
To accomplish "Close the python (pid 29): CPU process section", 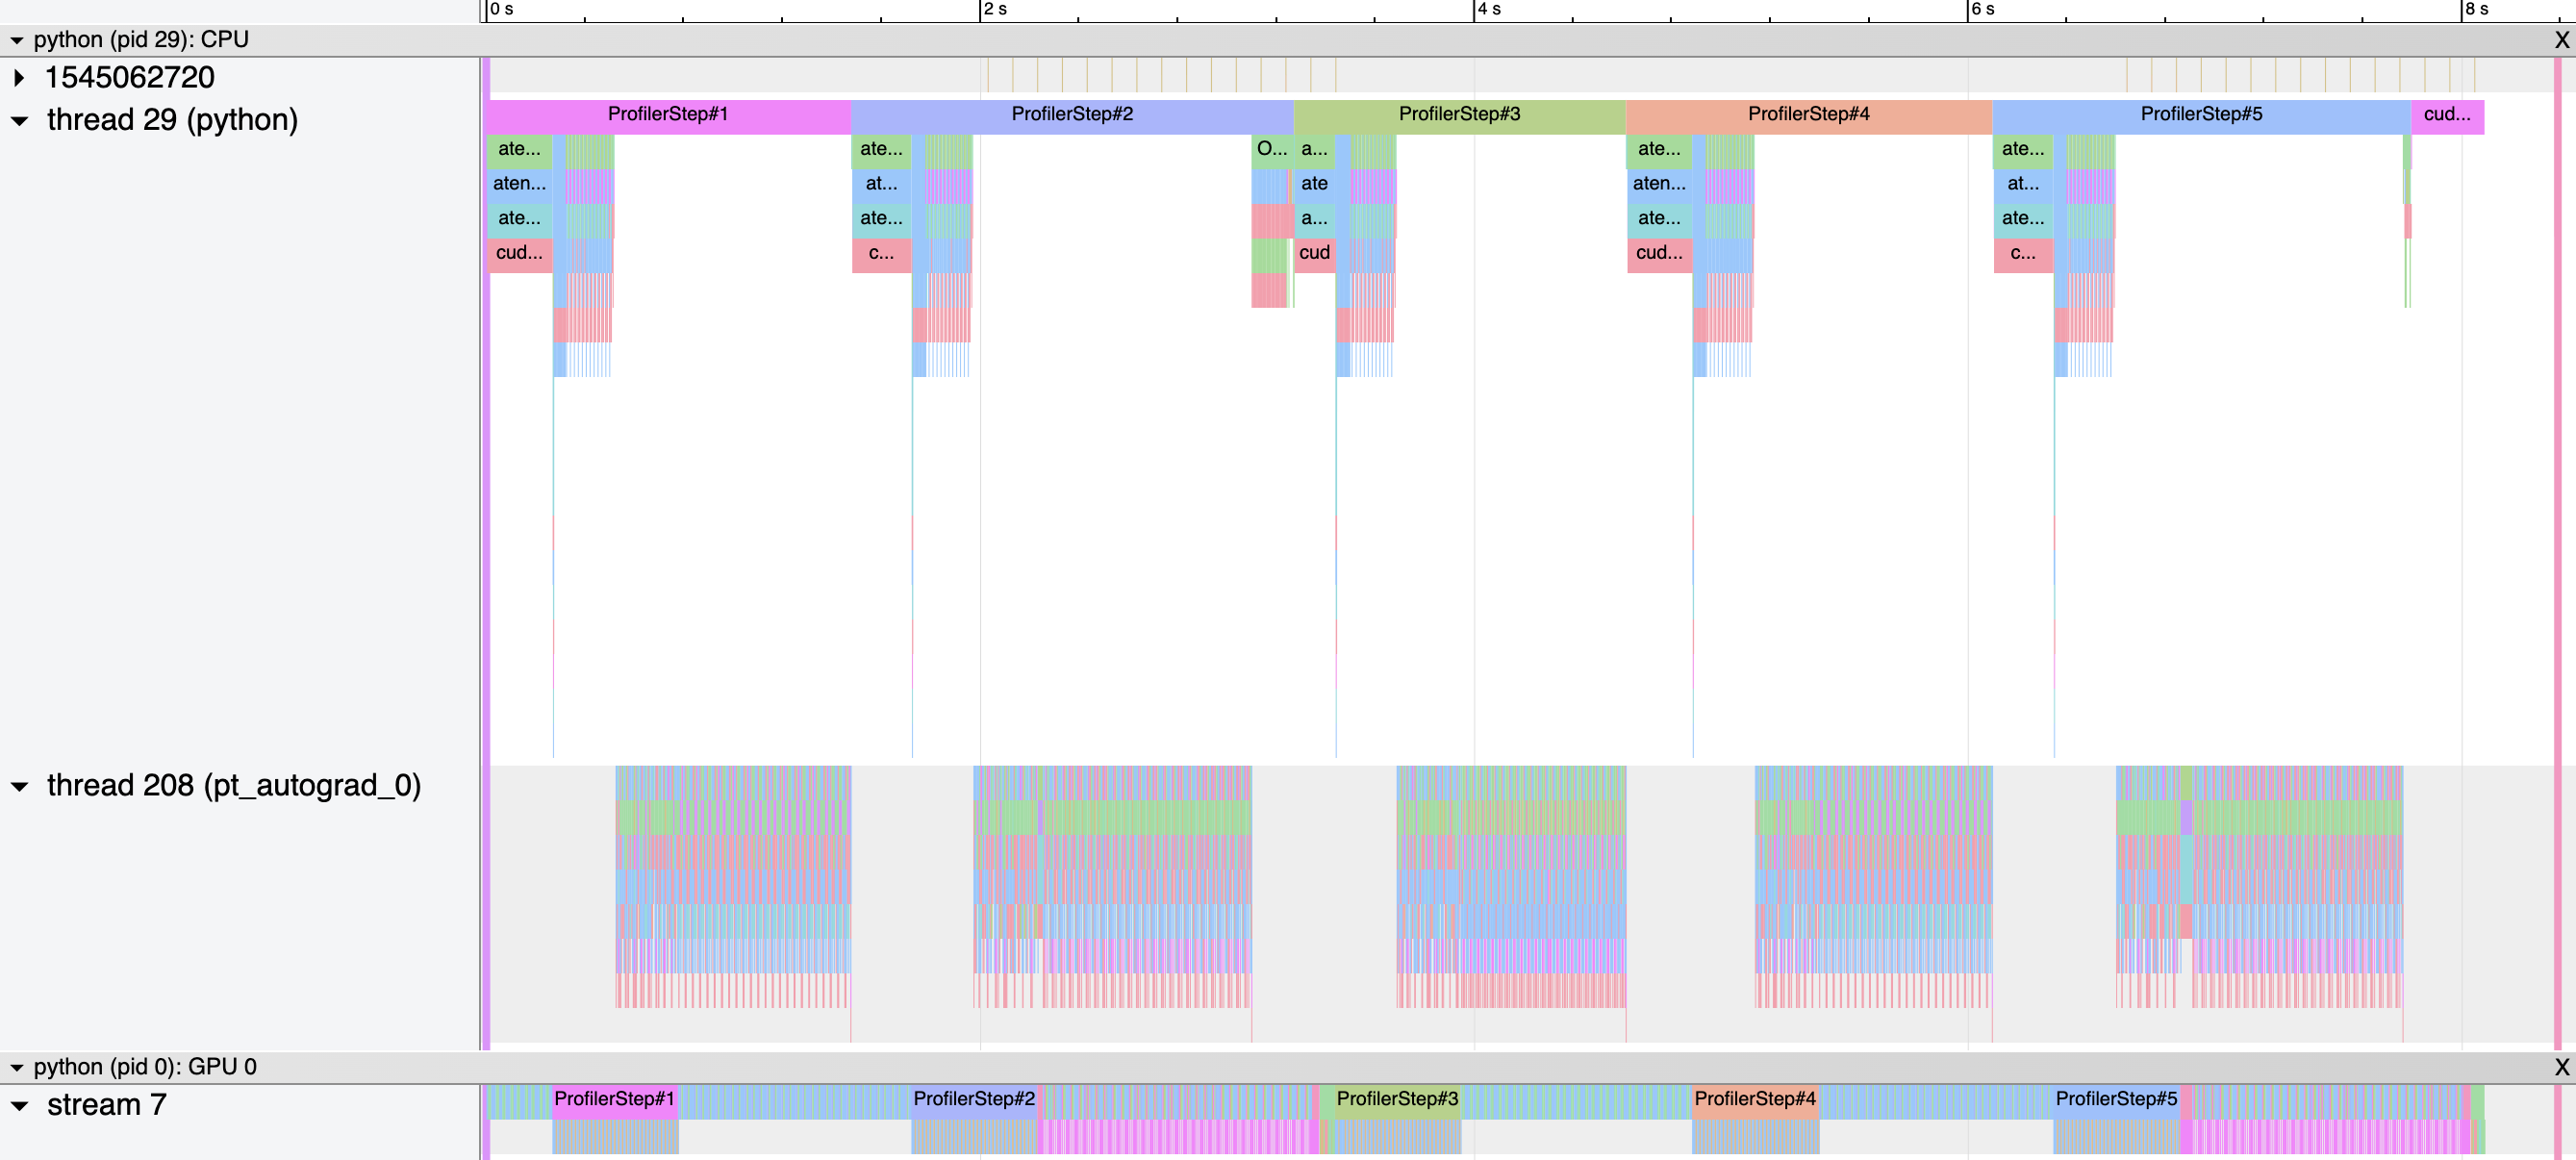I will (x=2561, y=40).
